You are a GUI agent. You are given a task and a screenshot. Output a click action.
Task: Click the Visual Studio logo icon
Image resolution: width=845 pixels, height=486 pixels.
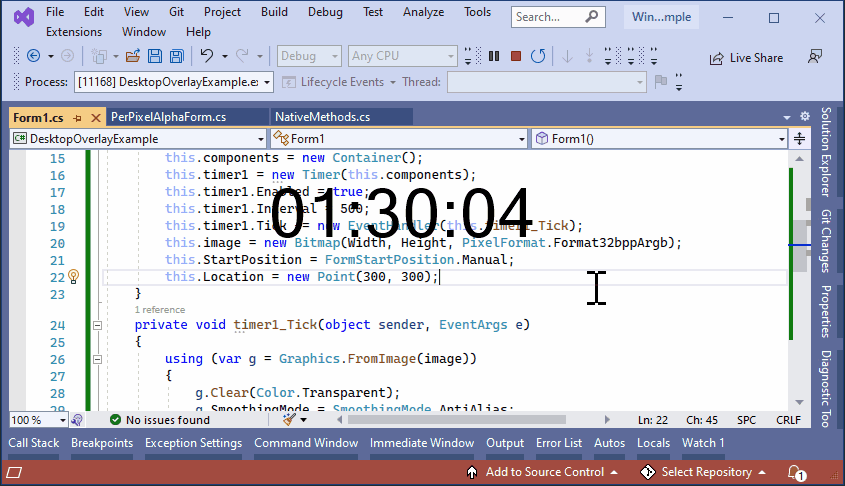coord(24,17)
